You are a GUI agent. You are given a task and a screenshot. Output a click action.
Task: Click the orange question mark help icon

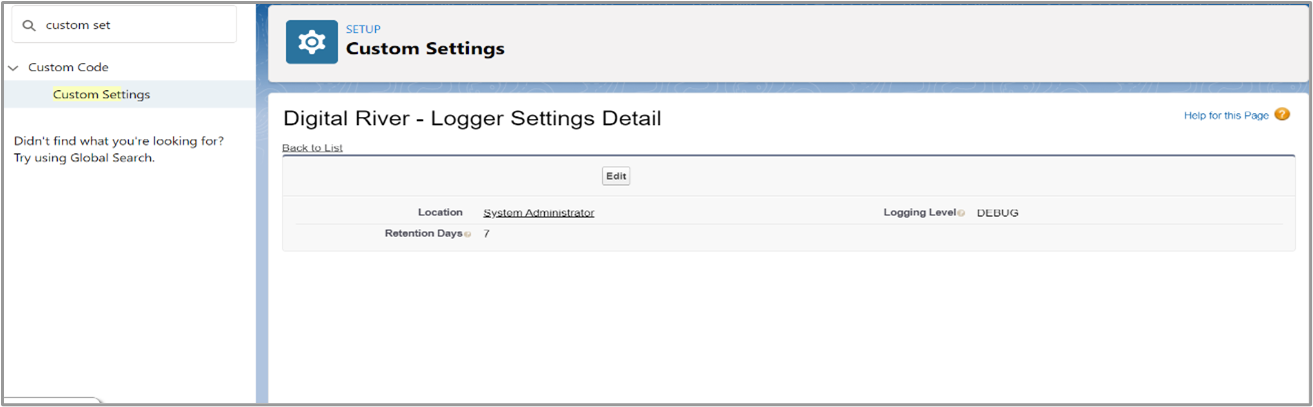click(1282, 115)
